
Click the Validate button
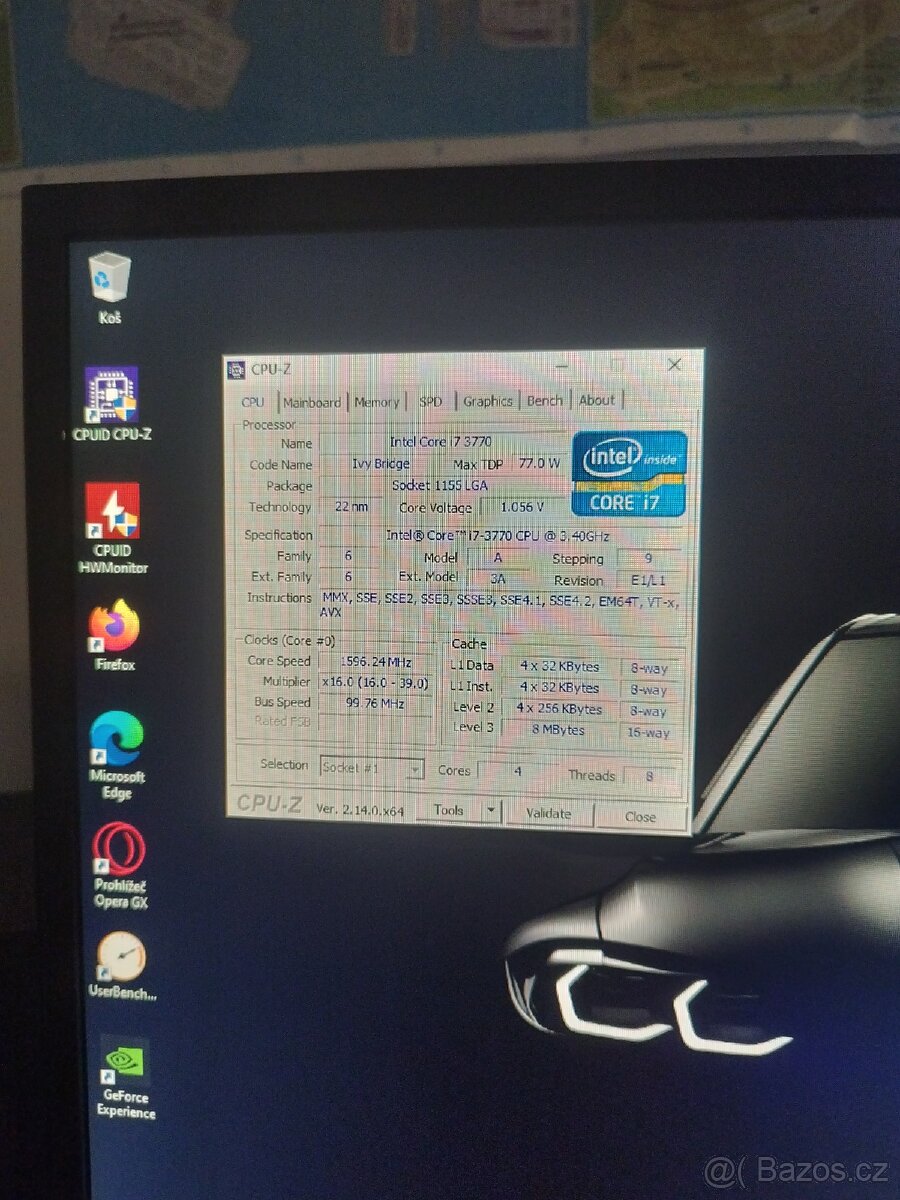548,814
